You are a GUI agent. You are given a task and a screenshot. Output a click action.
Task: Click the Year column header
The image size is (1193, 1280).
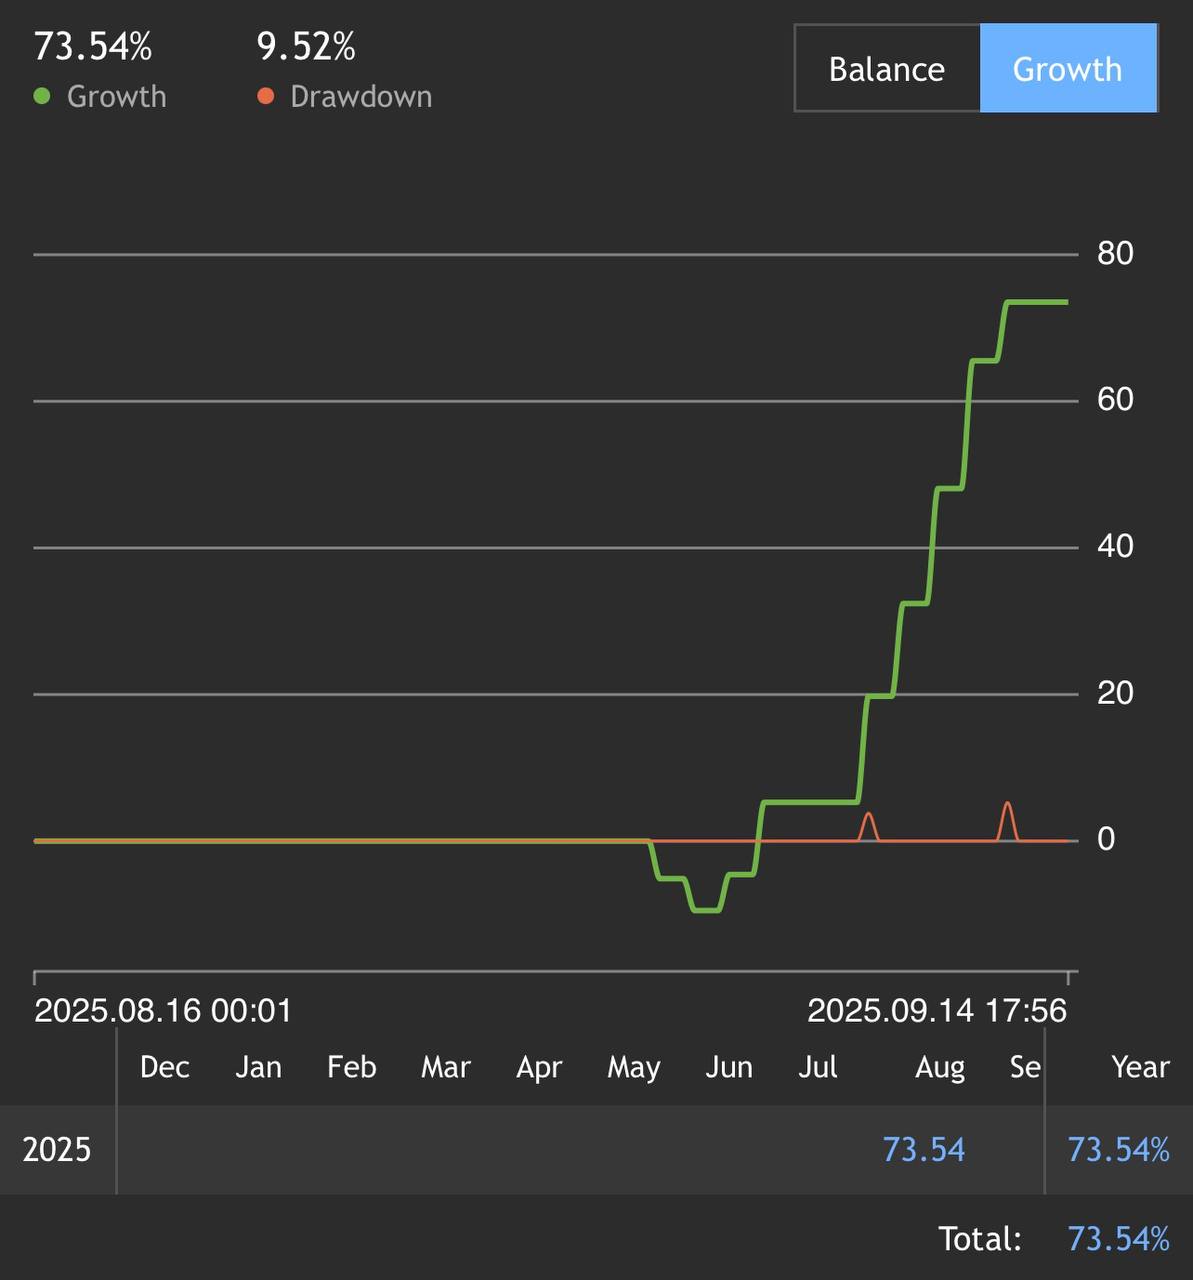(1140, 1067)
